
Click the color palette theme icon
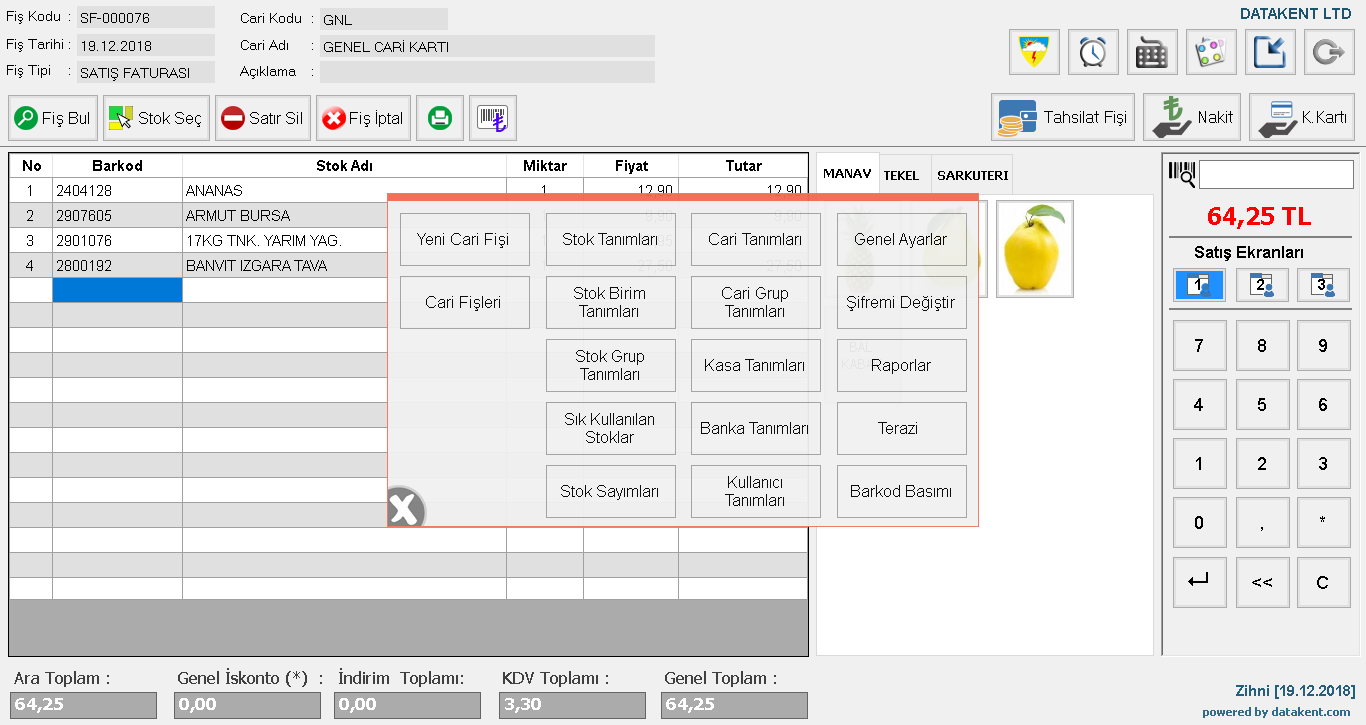click(1212, 52)
